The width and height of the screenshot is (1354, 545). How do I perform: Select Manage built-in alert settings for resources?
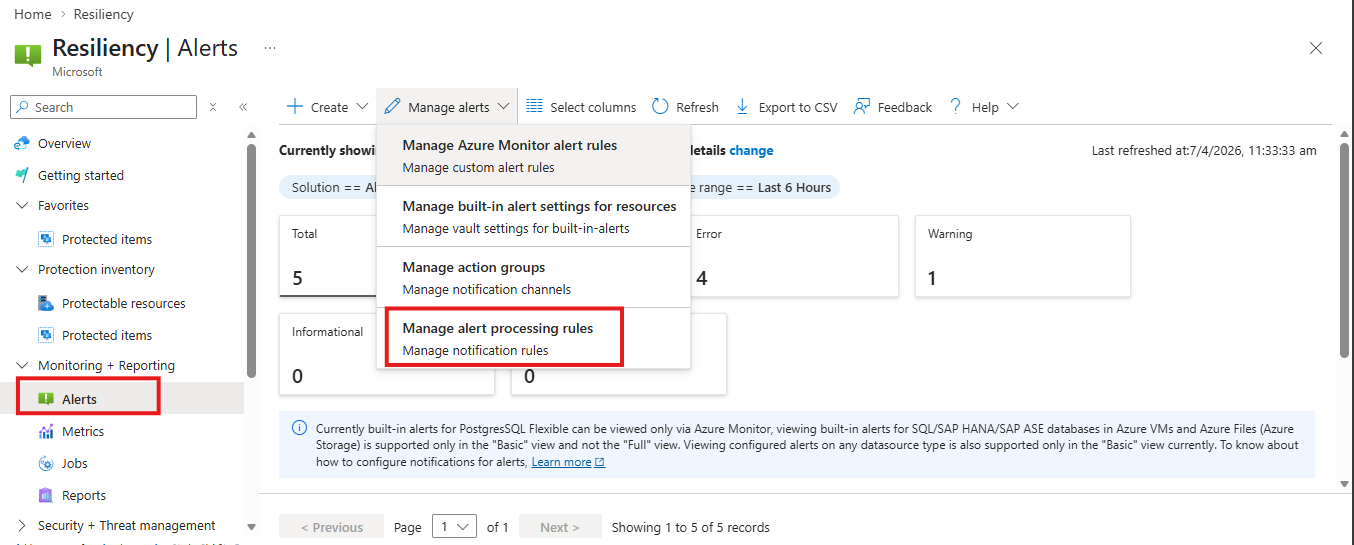(533, 216)
